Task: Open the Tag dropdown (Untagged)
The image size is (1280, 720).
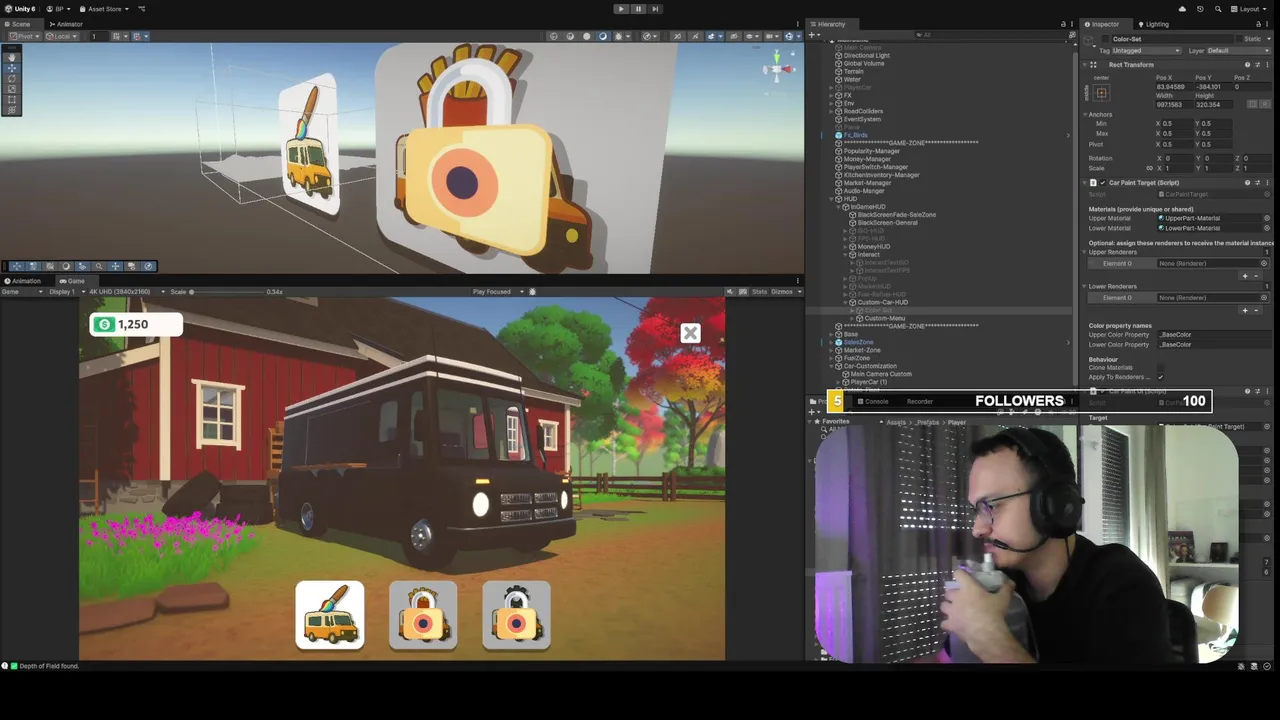Action: coord(1145,50)
